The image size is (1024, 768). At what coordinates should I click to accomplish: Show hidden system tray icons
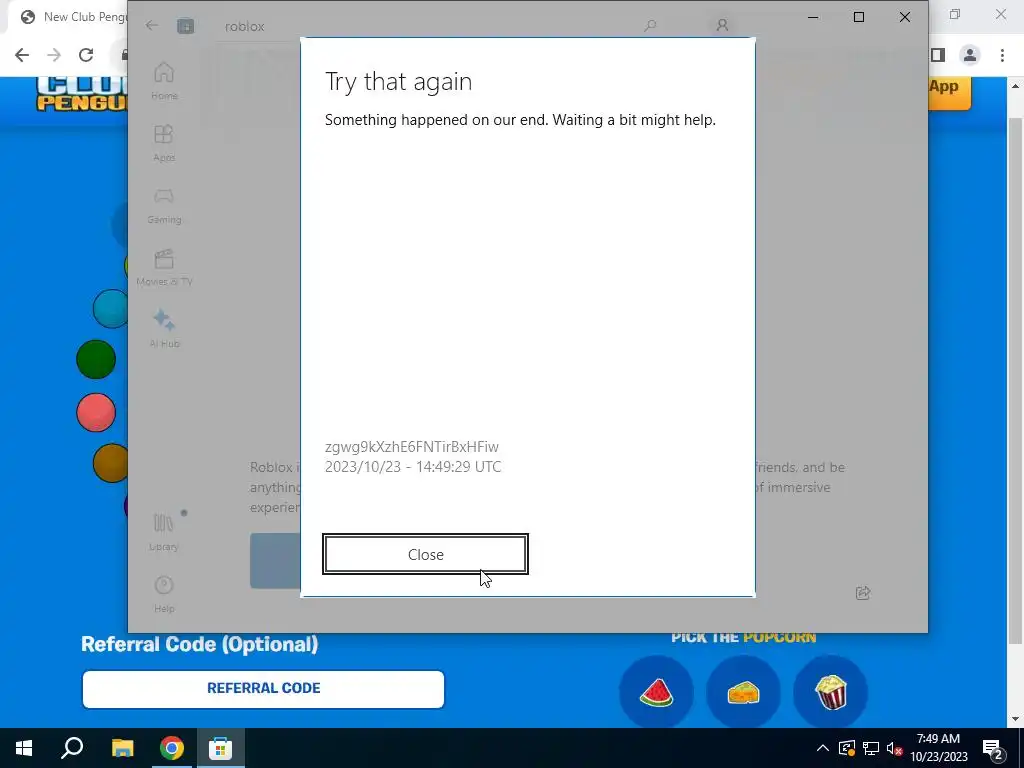tap(822, 748)
